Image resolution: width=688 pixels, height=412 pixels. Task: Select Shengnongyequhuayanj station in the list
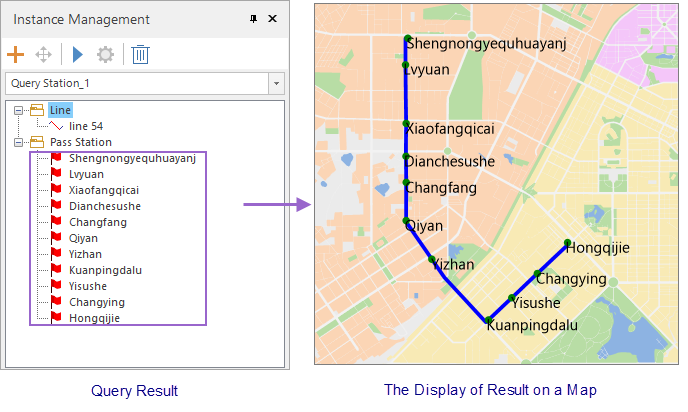[132, 158]
